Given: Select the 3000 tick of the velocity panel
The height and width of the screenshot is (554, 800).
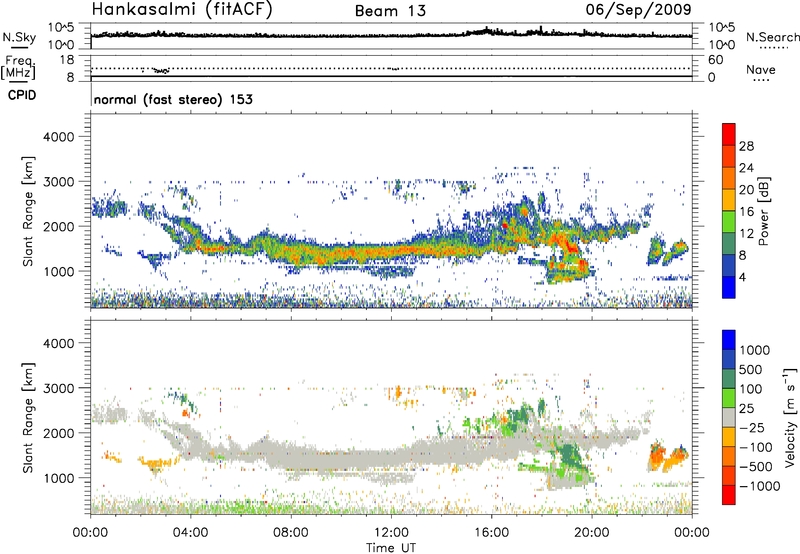Looking at the screenshot, I should coord(58,388).
